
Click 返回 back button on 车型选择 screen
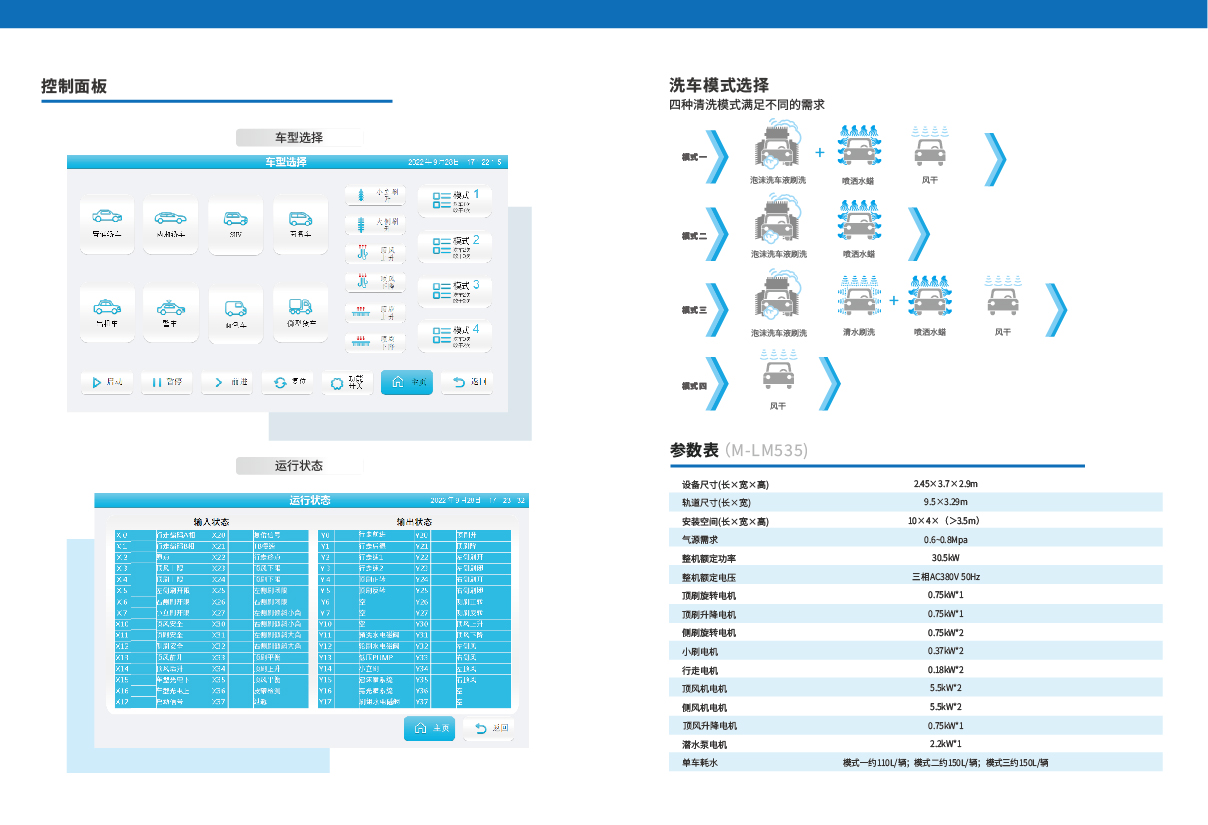(468, 382)
